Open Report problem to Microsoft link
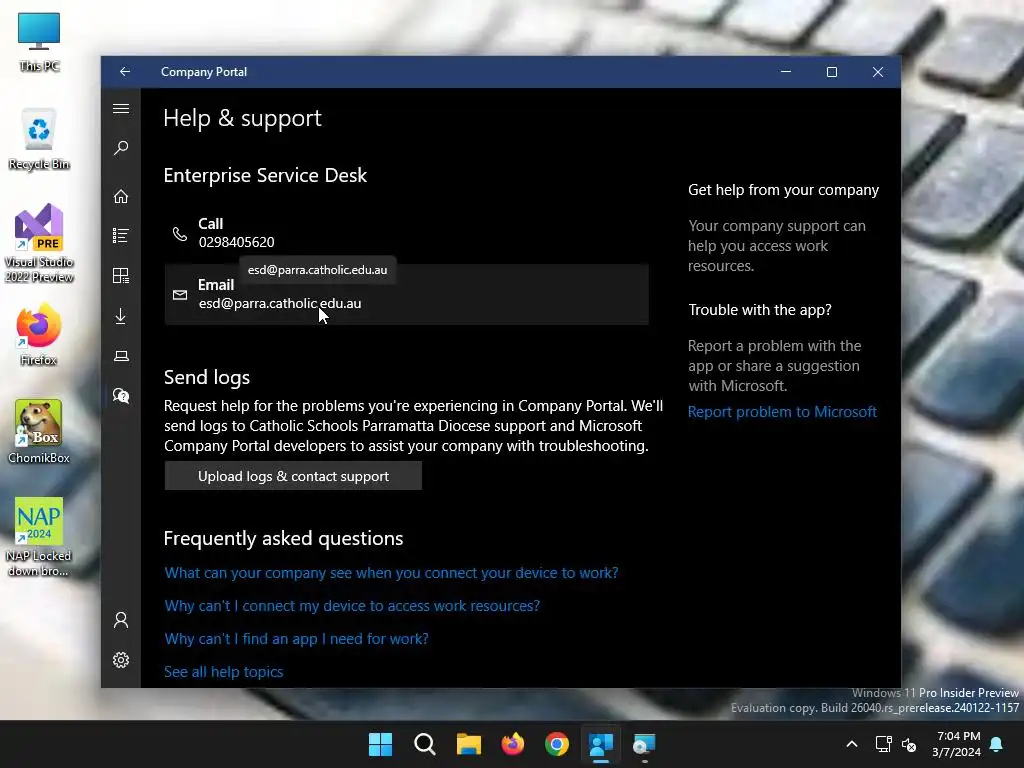This screenshot has width=1024, height=768. 782,412
